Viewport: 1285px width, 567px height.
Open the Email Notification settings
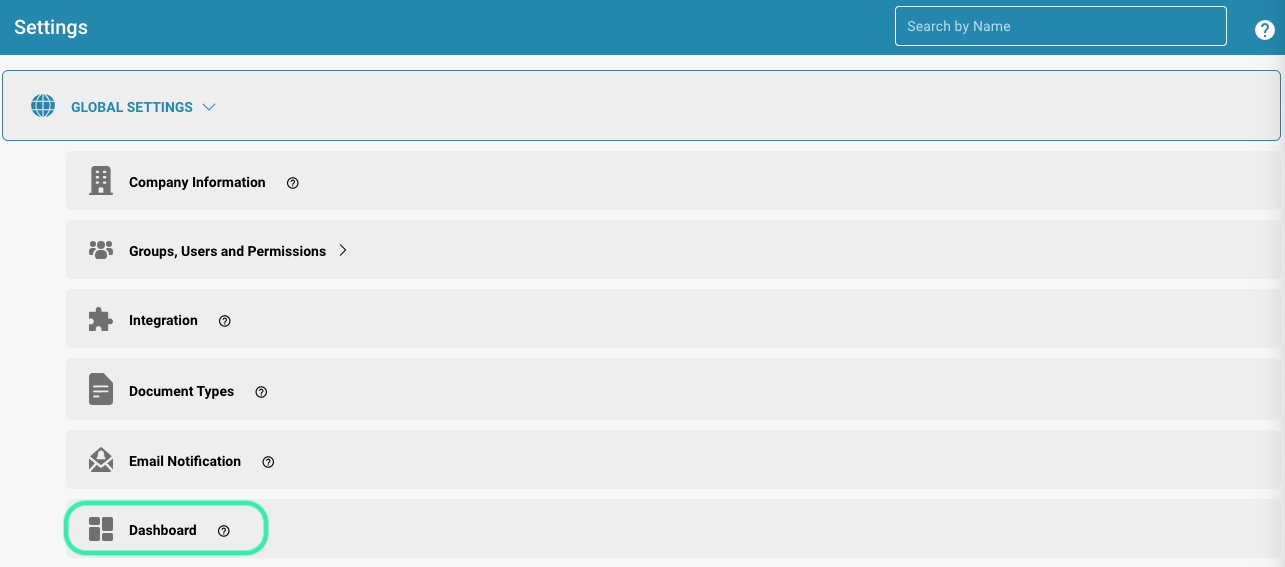click(x=185, y=461)
